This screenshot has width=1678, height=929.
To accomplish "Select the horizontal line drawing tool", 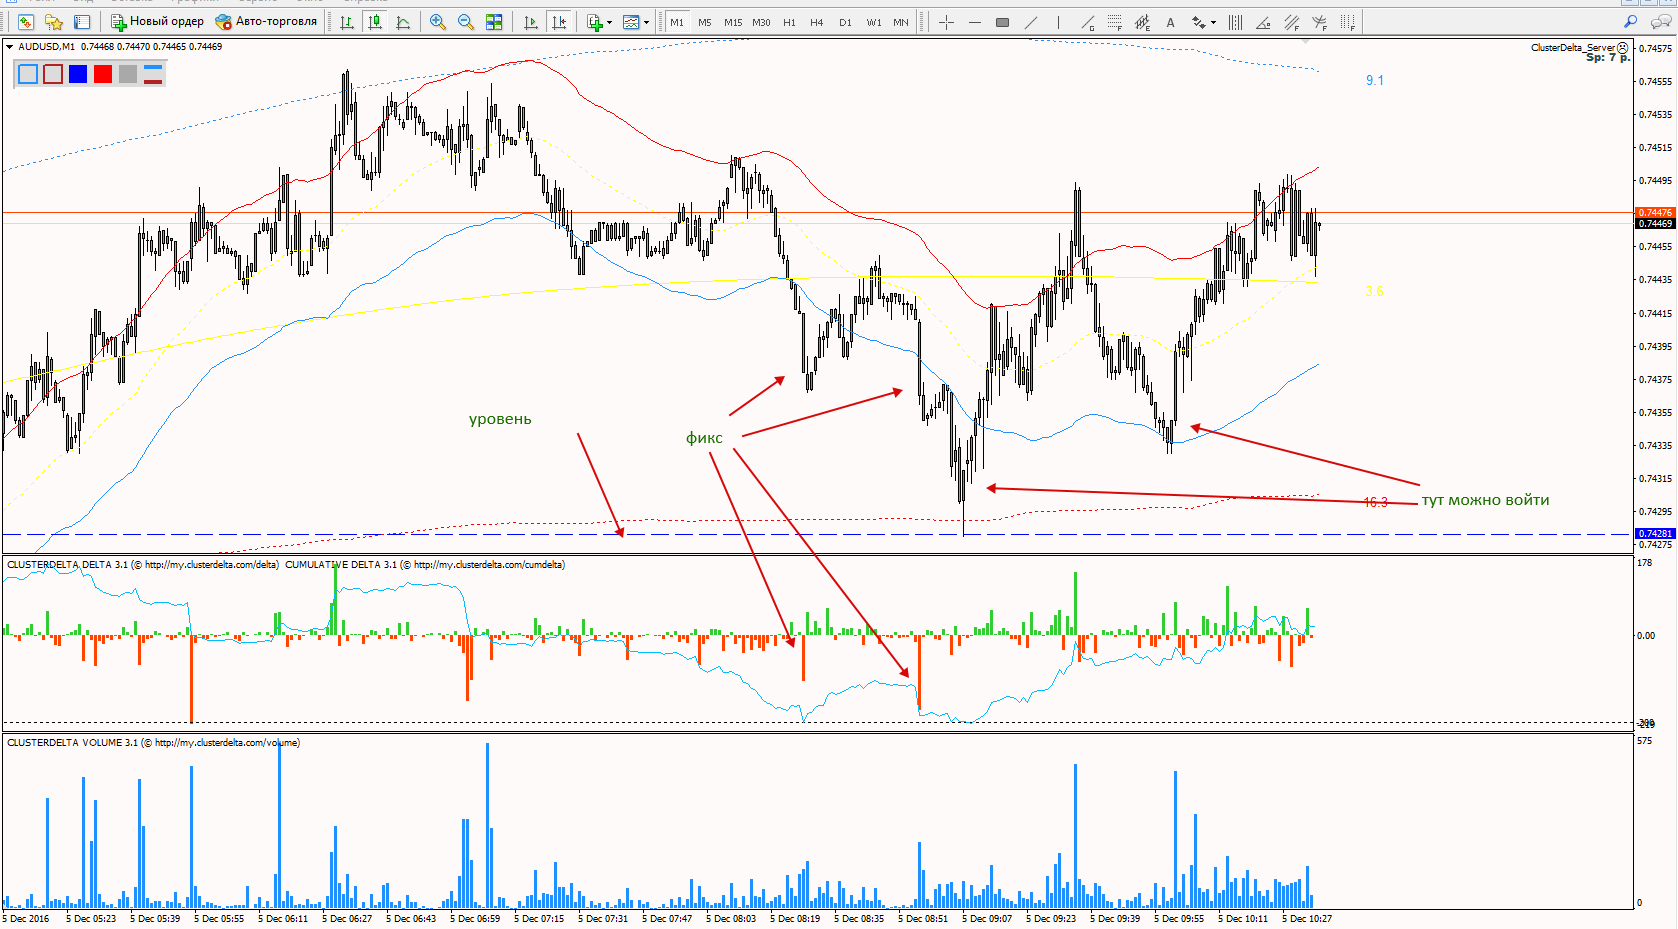I will tap(974, 21).
